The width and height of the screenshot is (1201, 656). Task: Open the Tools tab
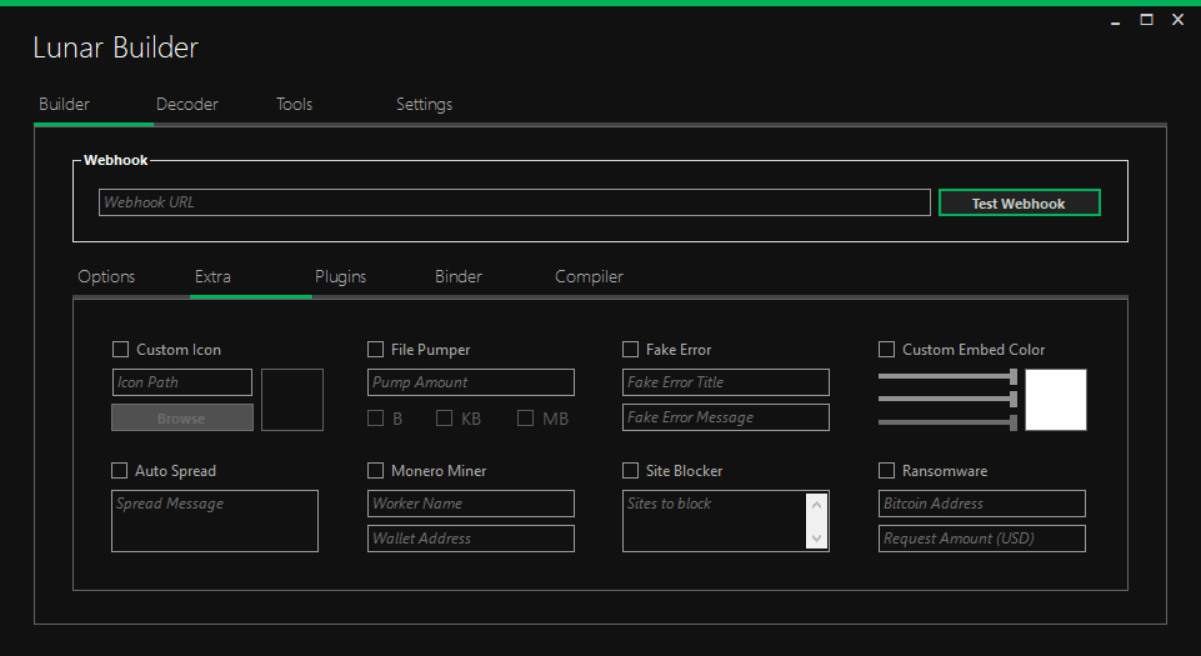coord(294,104)
